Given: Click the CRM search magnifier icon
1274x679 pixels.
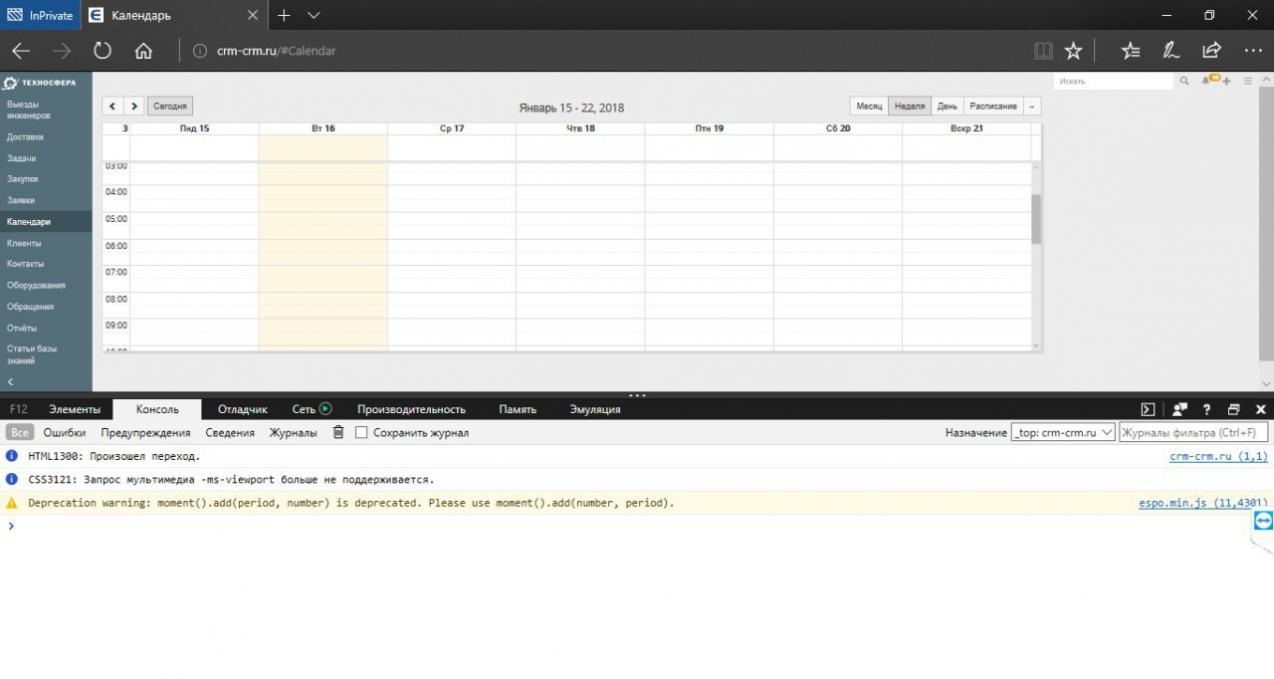Looking at the screenshot, I should pos(1184,81).
